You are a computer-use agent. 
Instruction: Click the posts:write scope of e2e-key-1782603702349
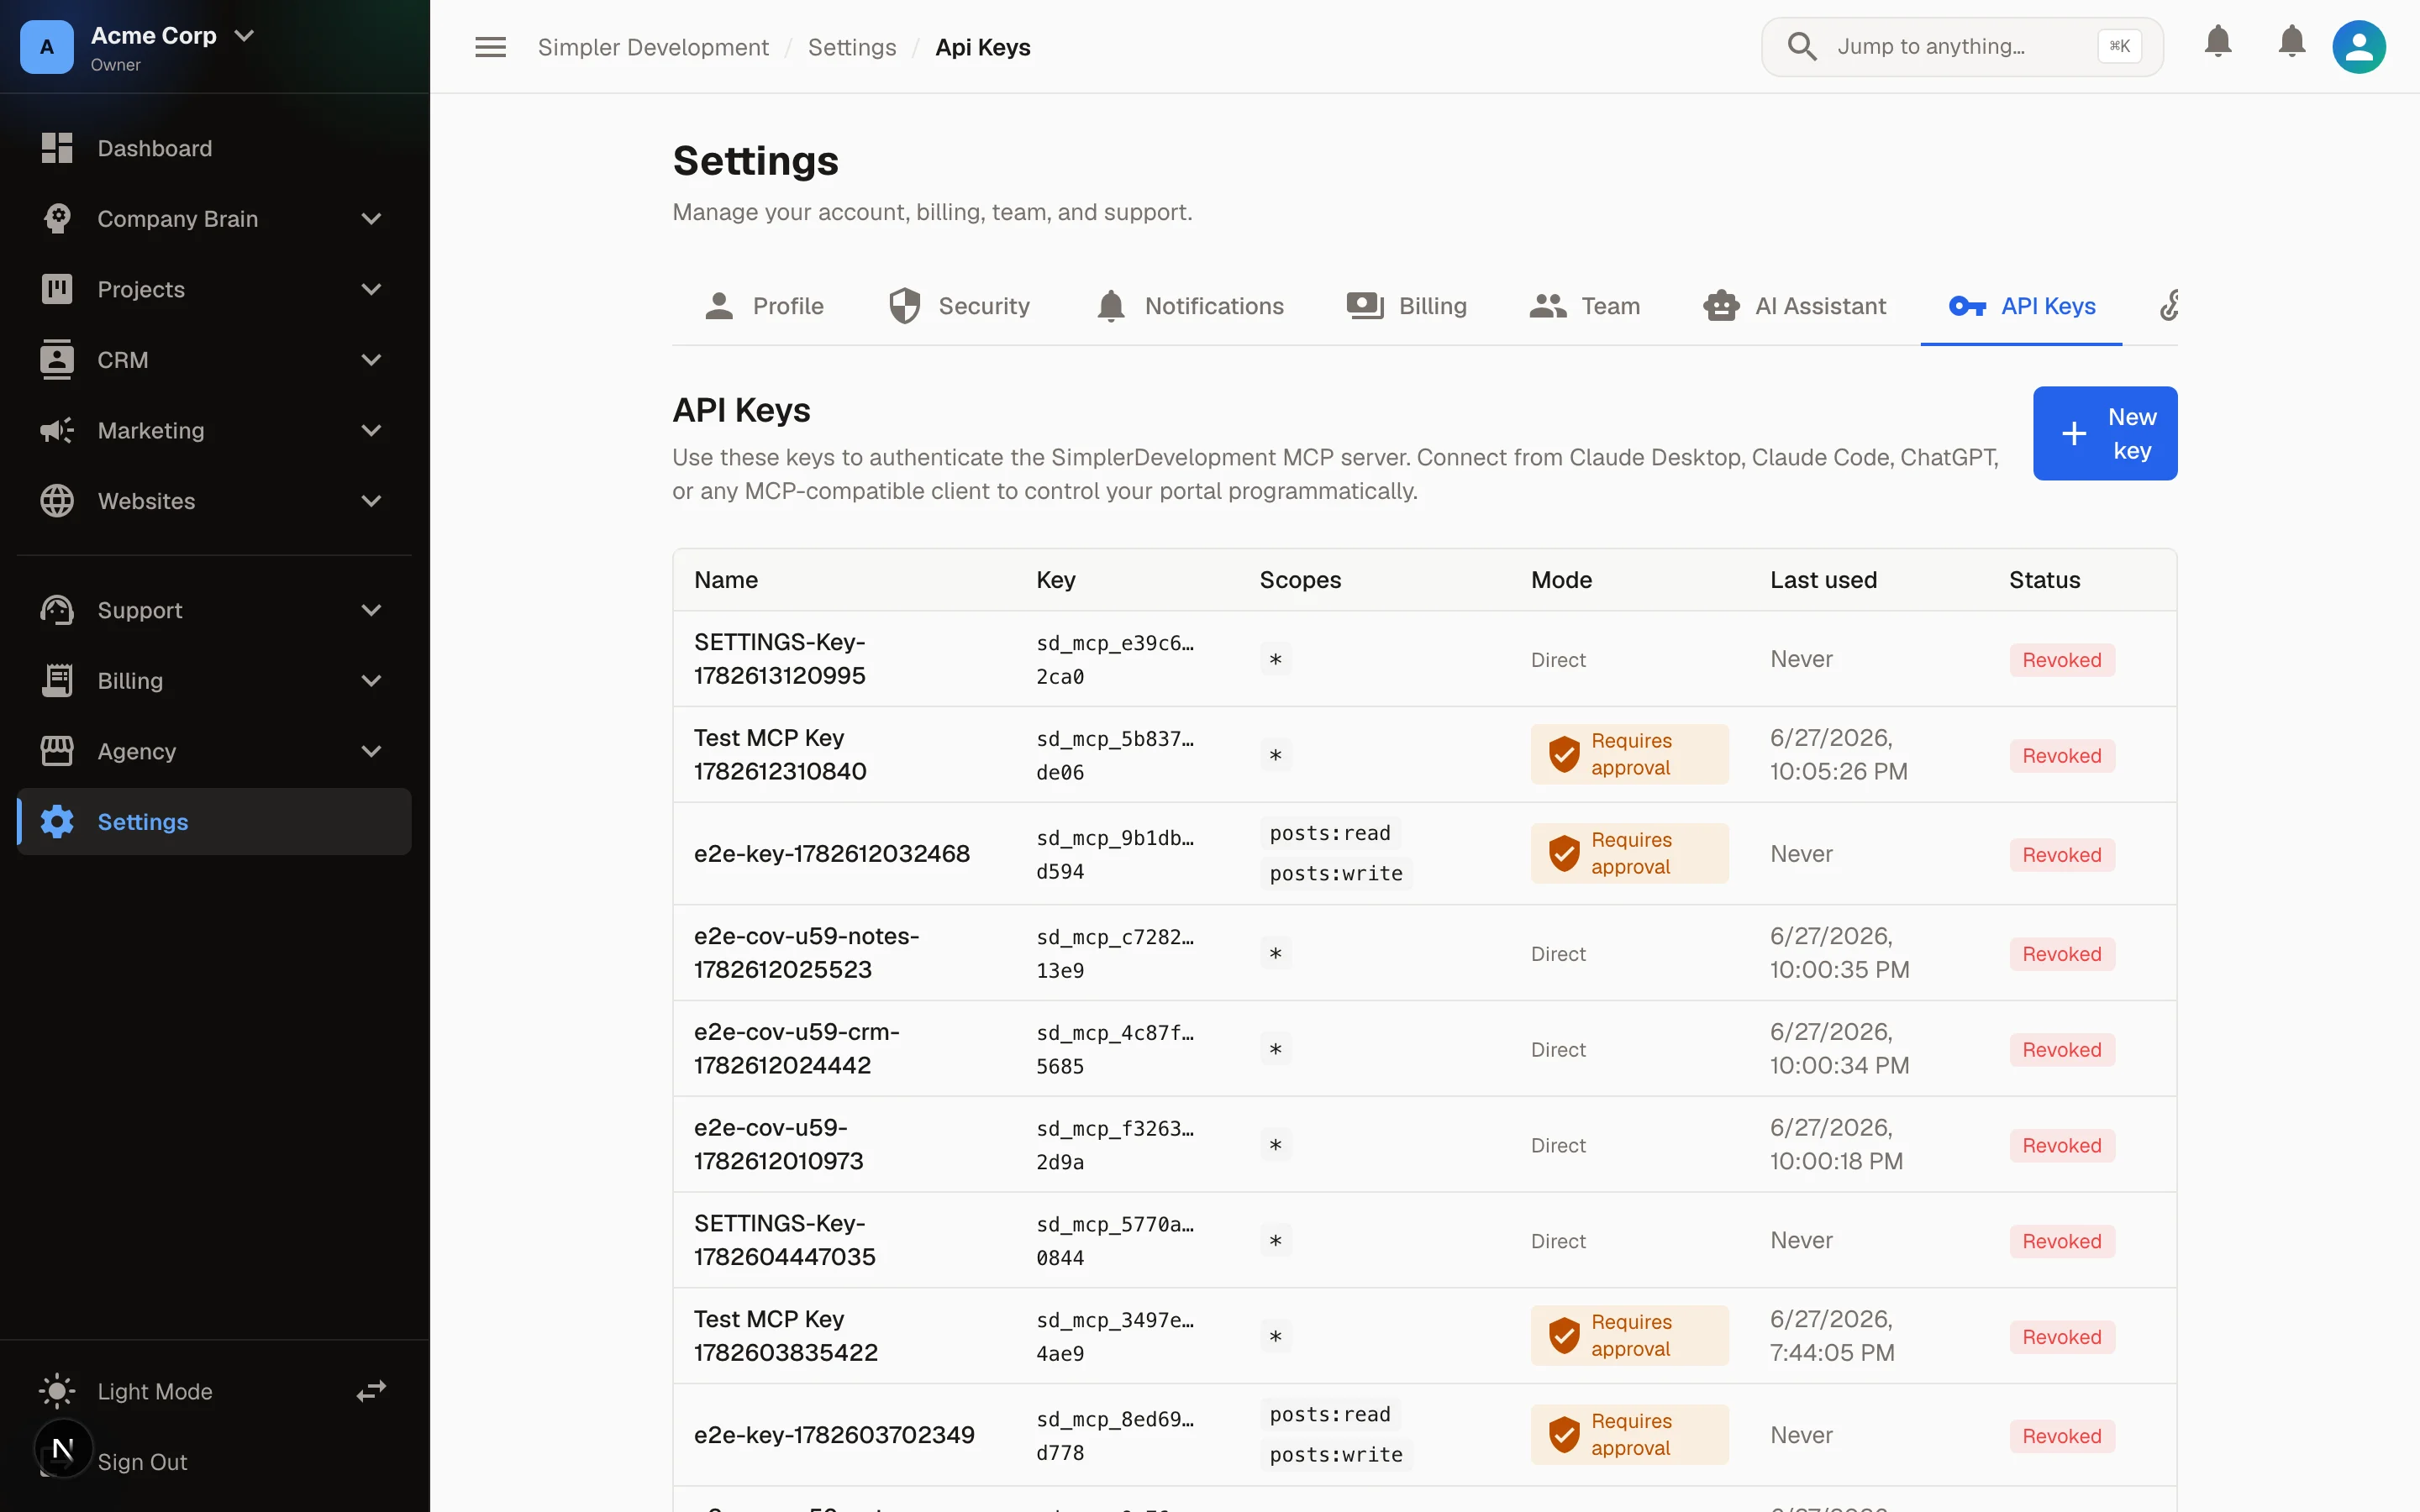pyautogui.click(x=1336, y=1454)
